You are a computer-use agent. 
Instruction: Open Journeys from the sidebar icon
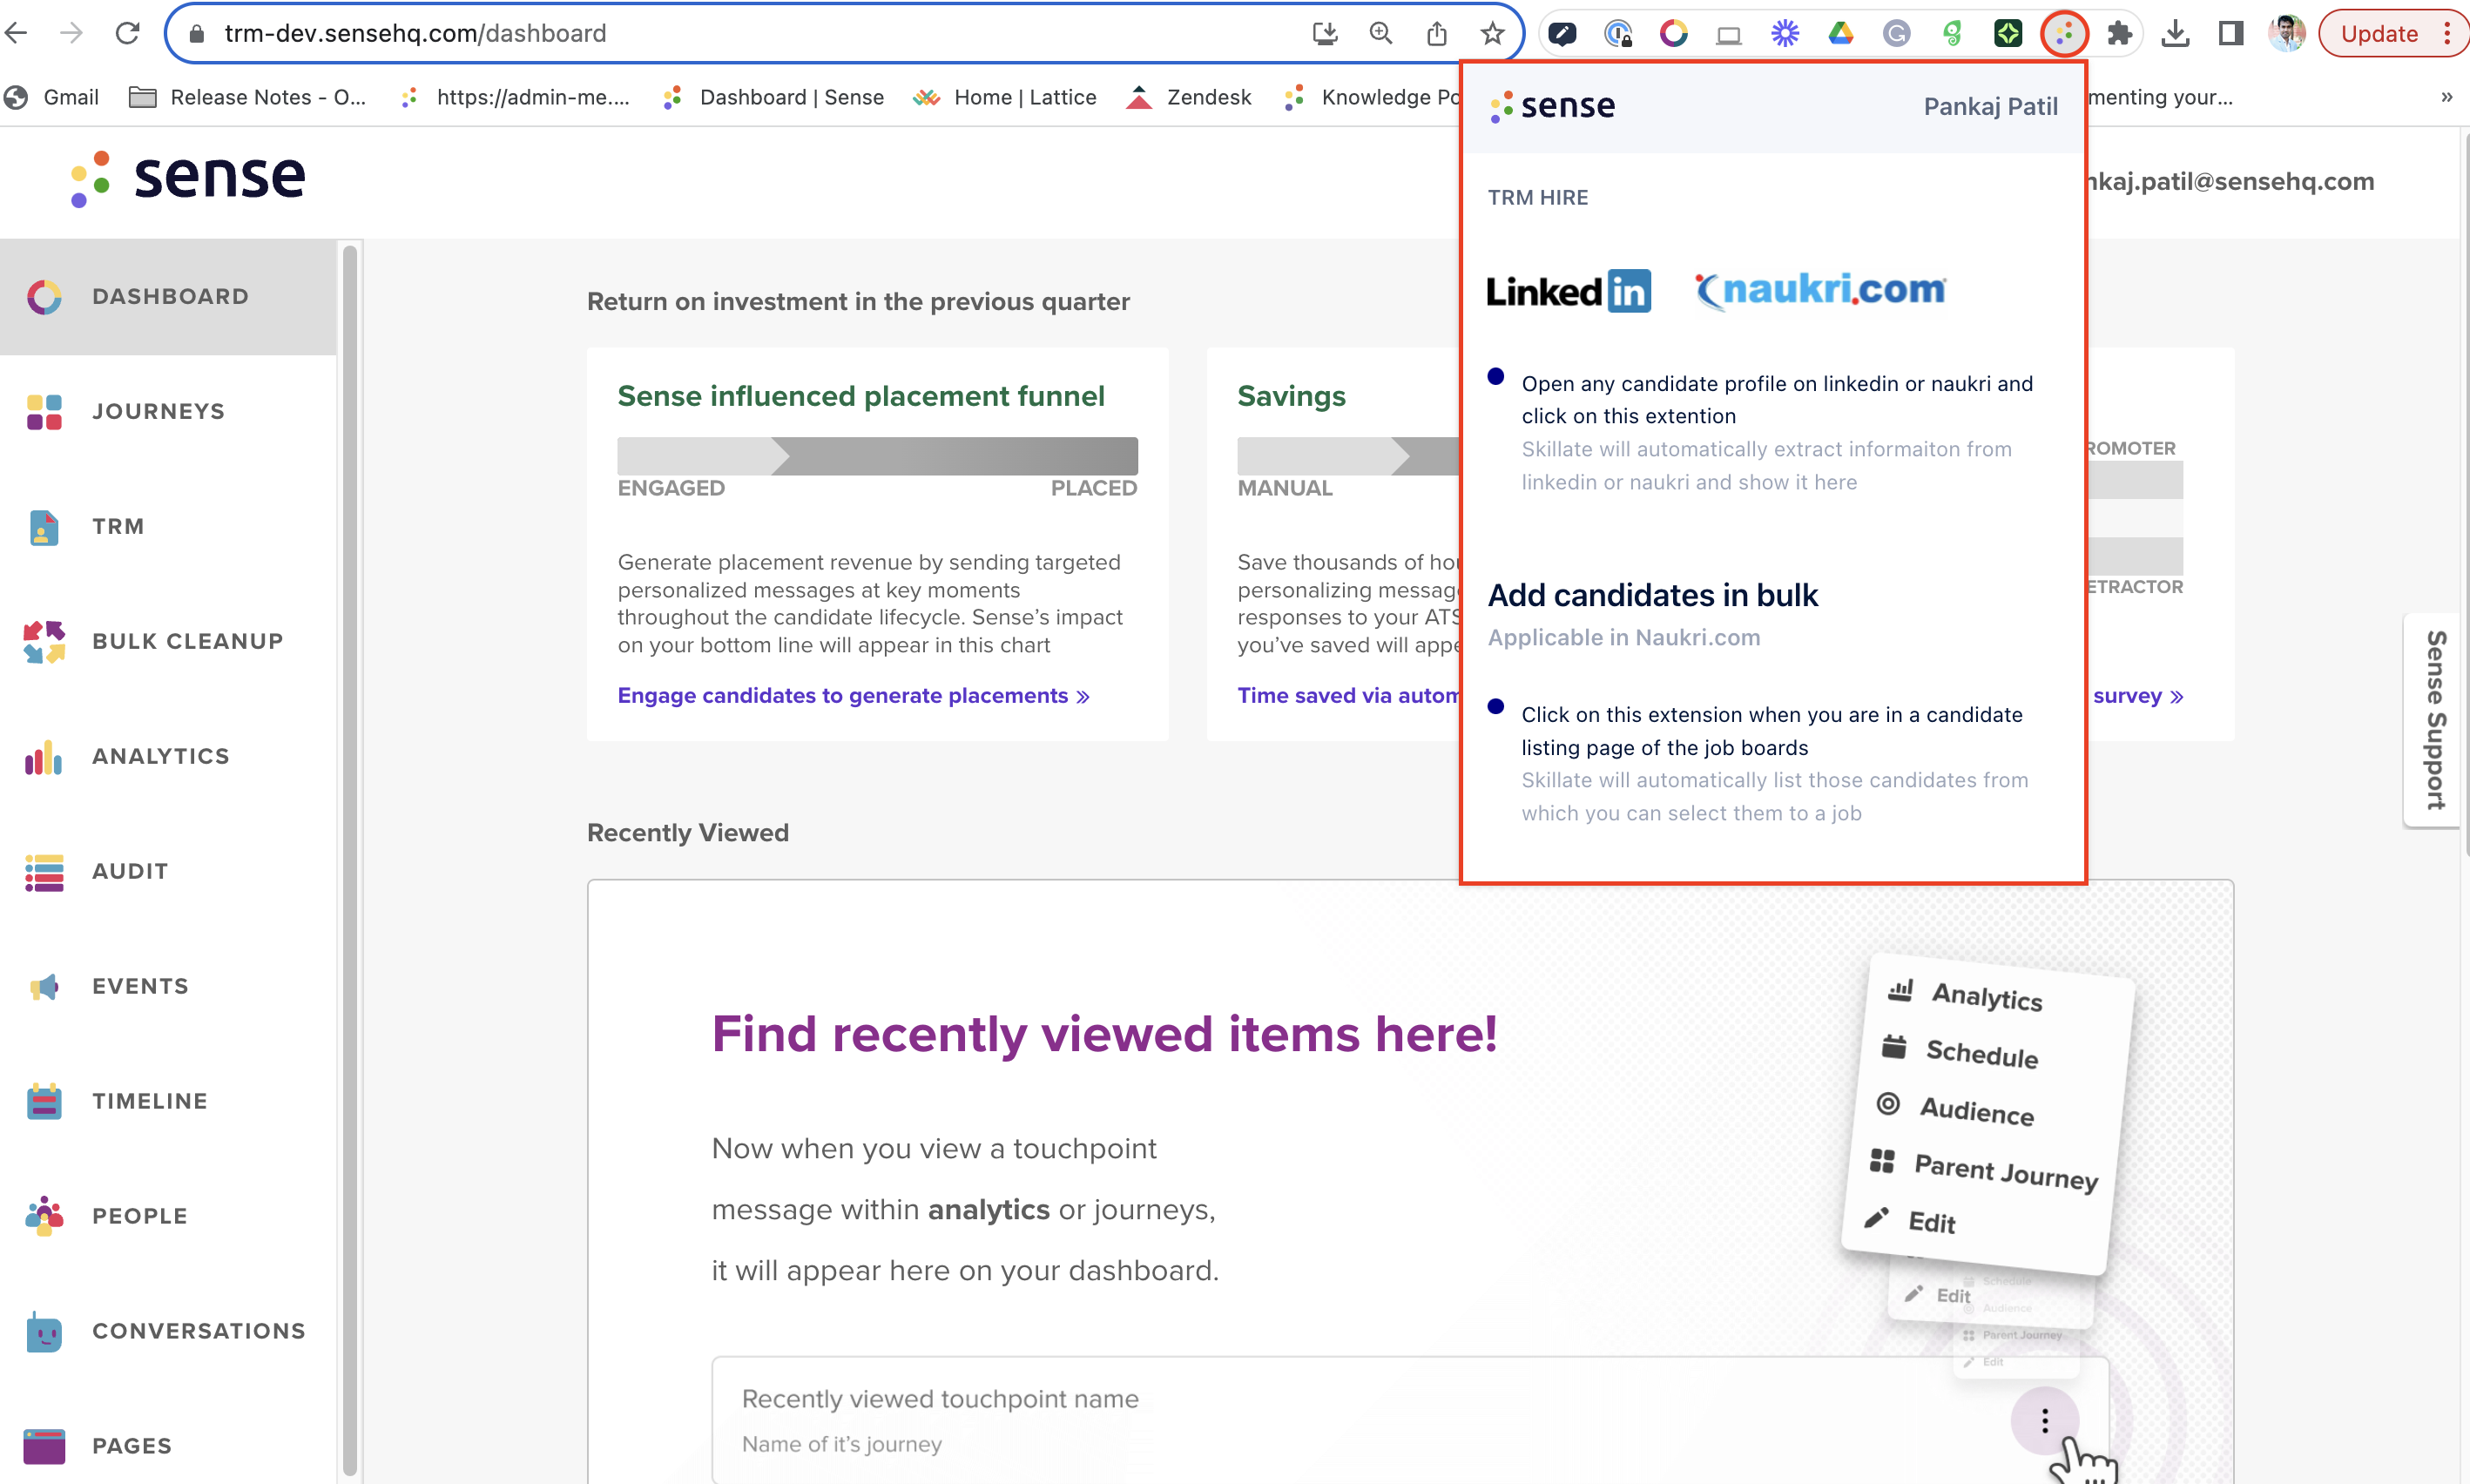[x=44, y=412]
